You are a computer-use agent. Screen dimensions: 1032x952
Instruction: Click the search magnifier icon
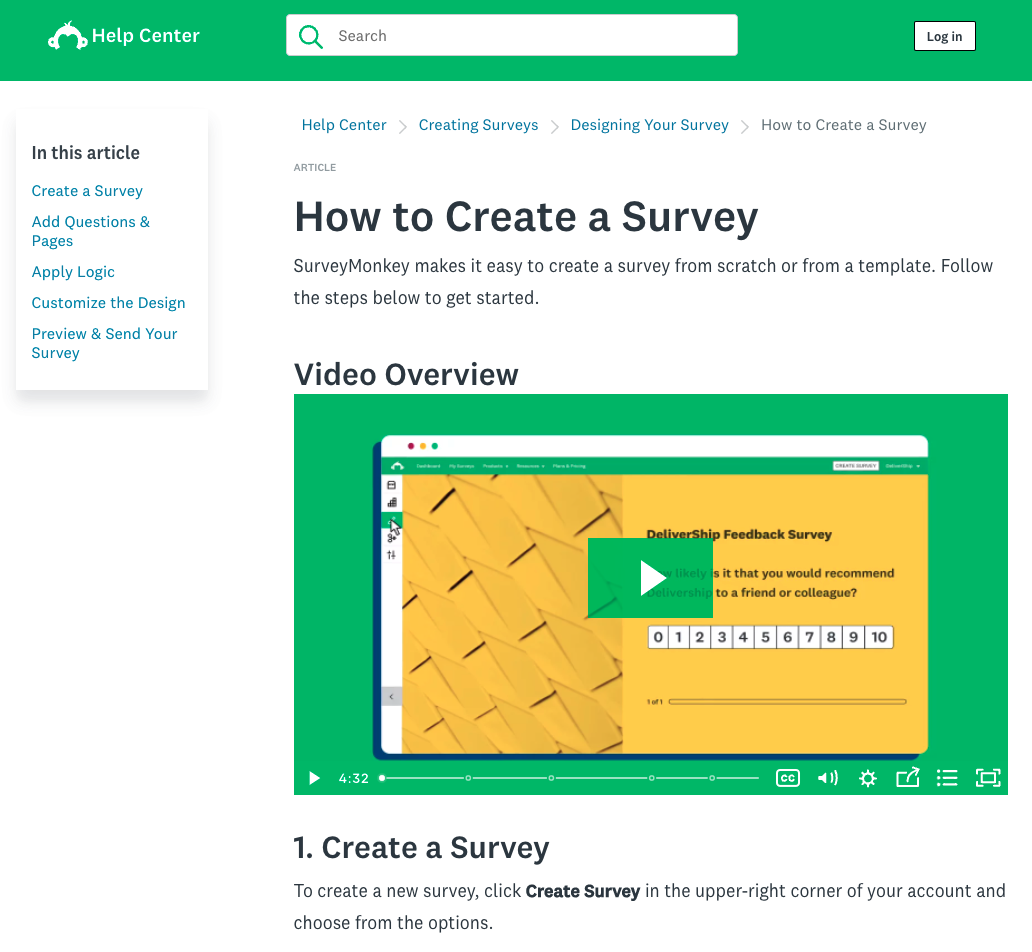pos(311,36)
